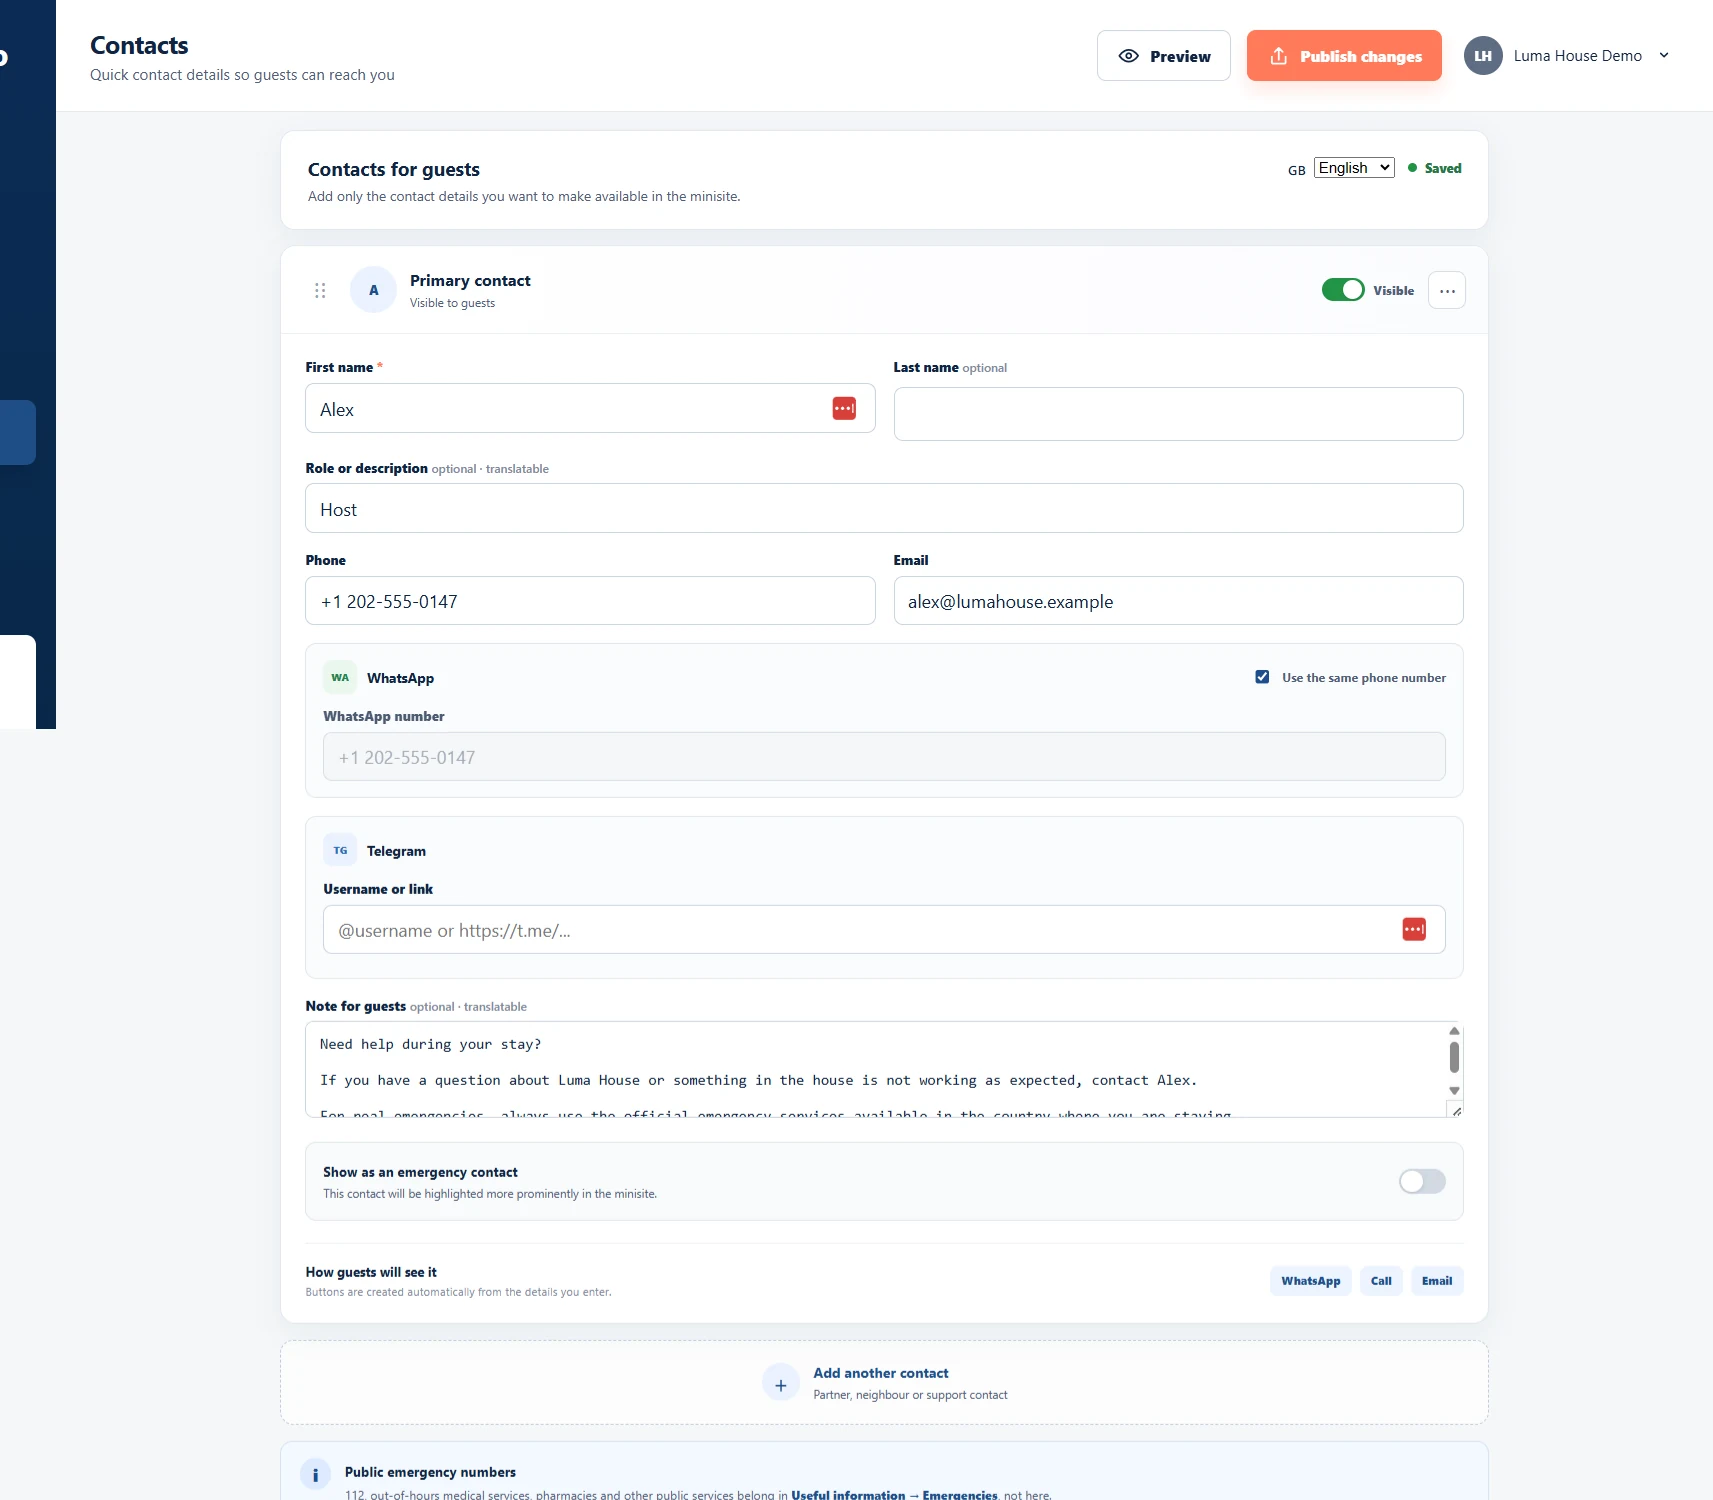Click the empty Last name input field

pos(1178,414)
